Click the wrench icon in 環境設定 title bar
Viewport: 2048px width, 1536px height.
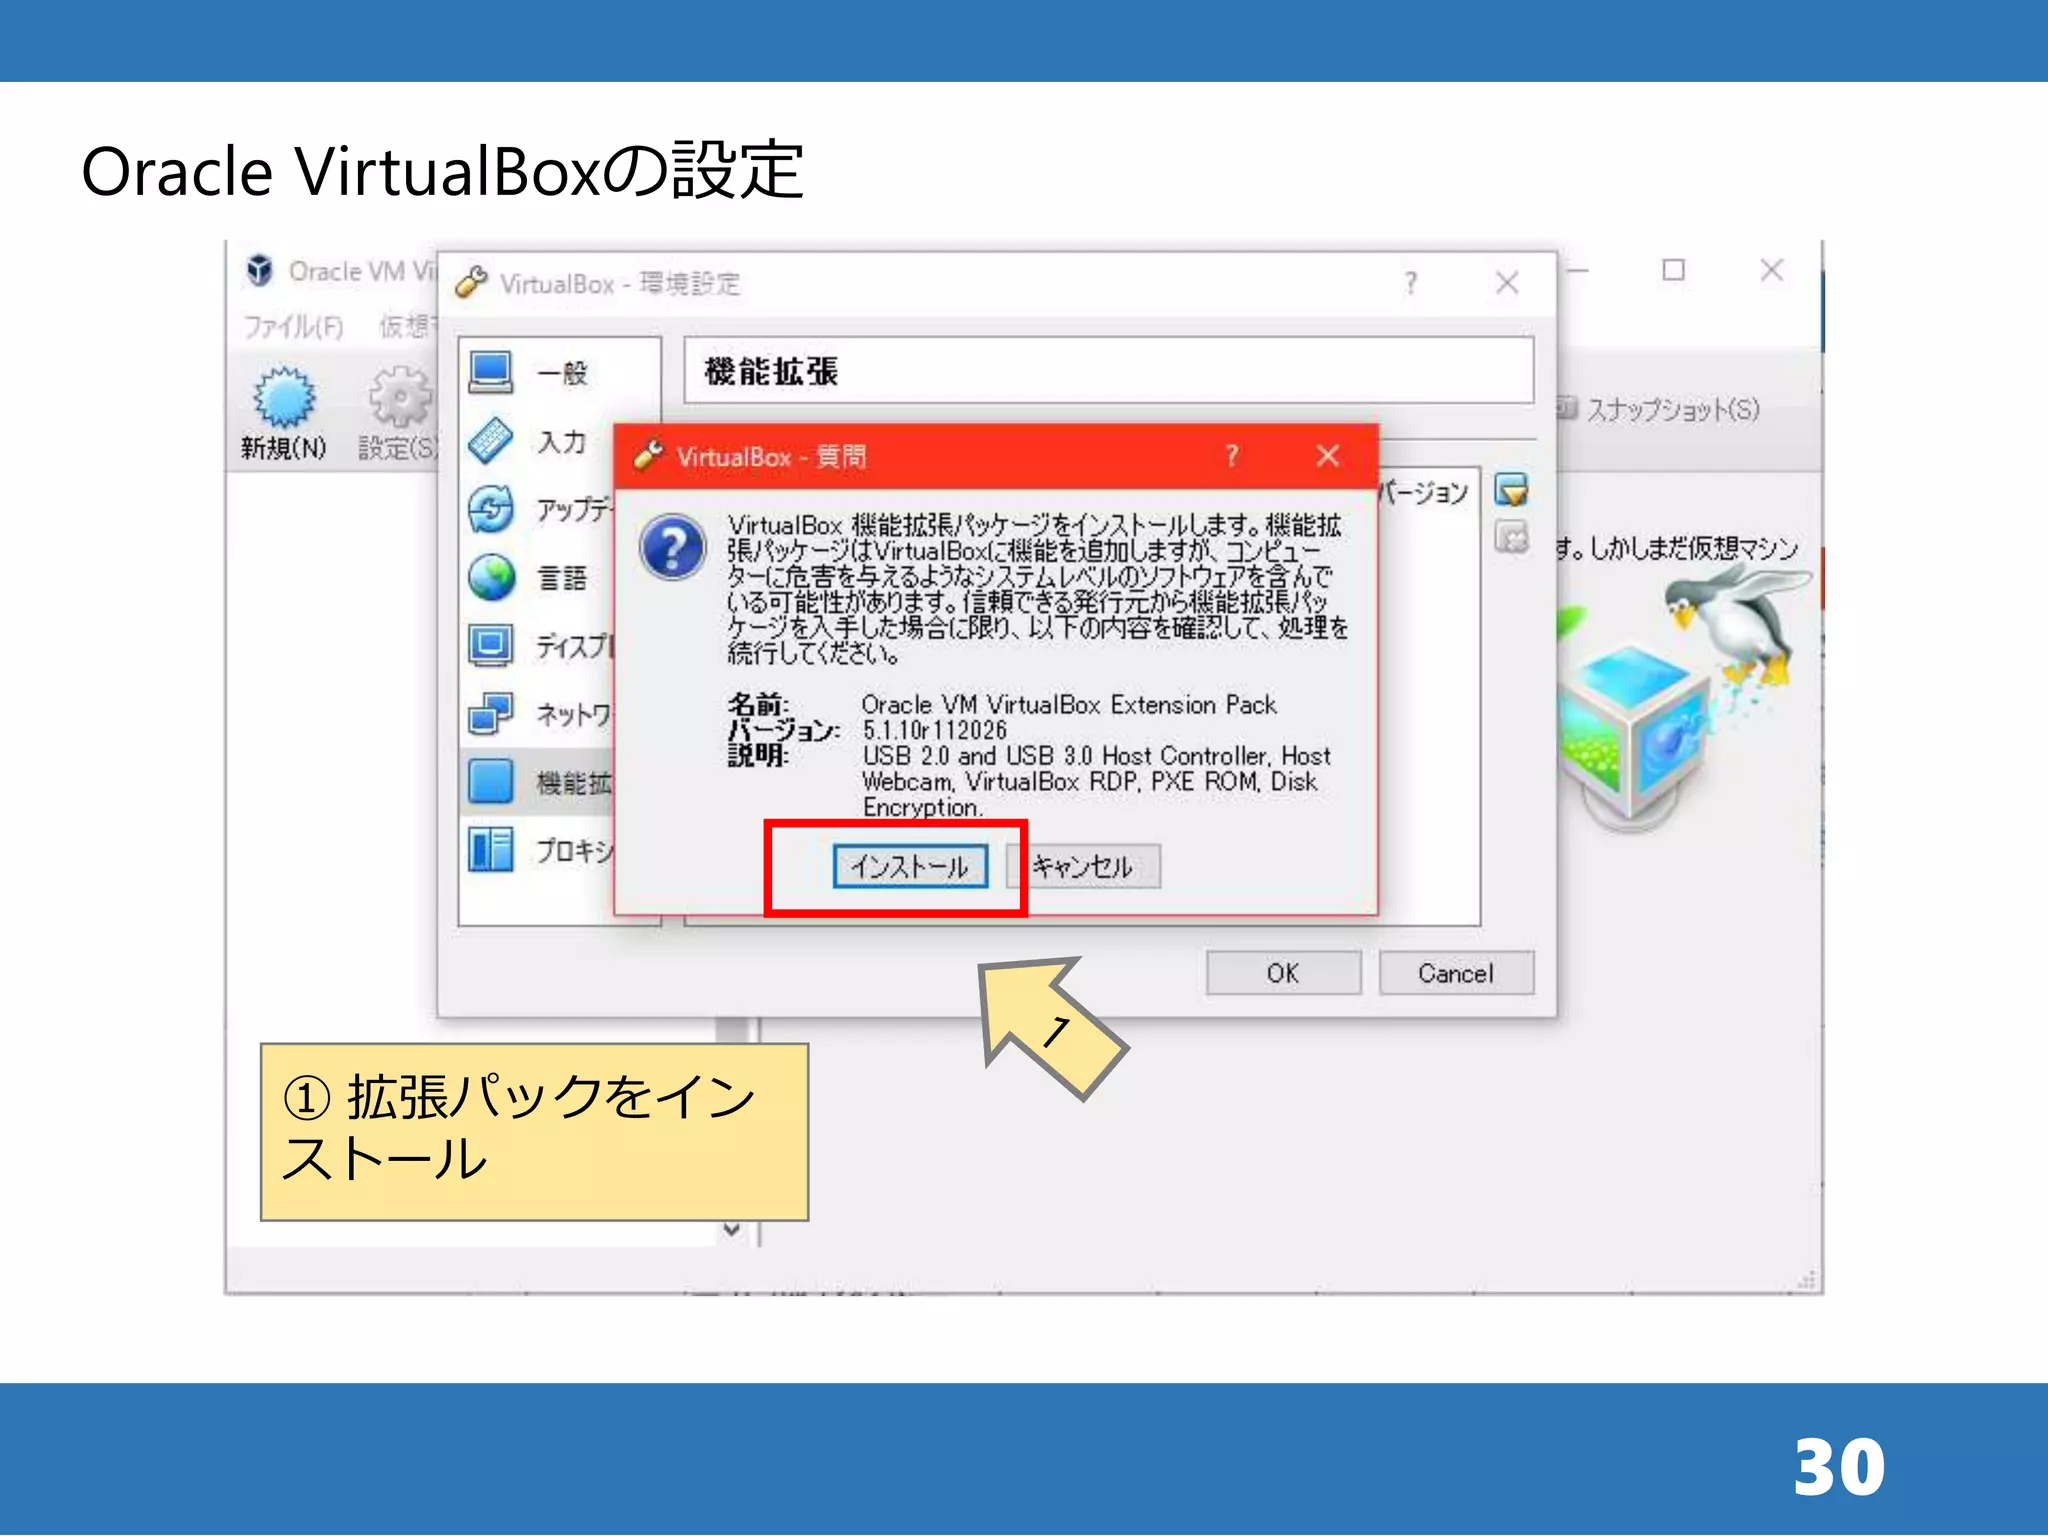(471, 283)
